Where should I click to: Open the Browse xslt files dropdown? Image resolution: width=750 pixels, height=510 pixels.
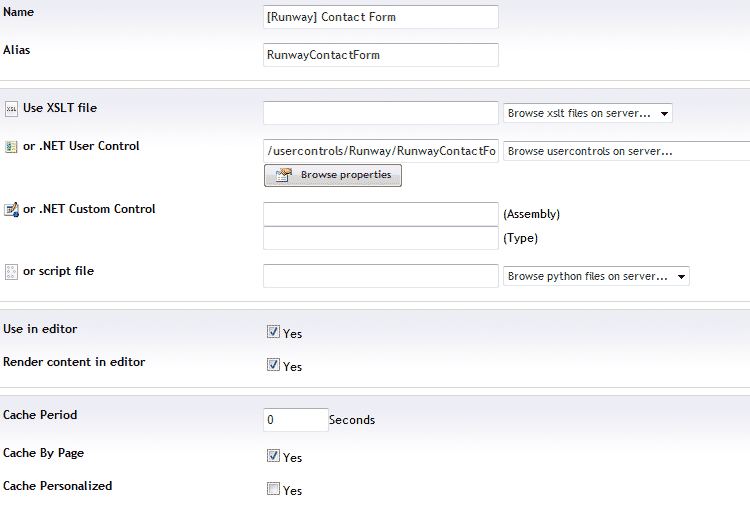coord(587,113)
